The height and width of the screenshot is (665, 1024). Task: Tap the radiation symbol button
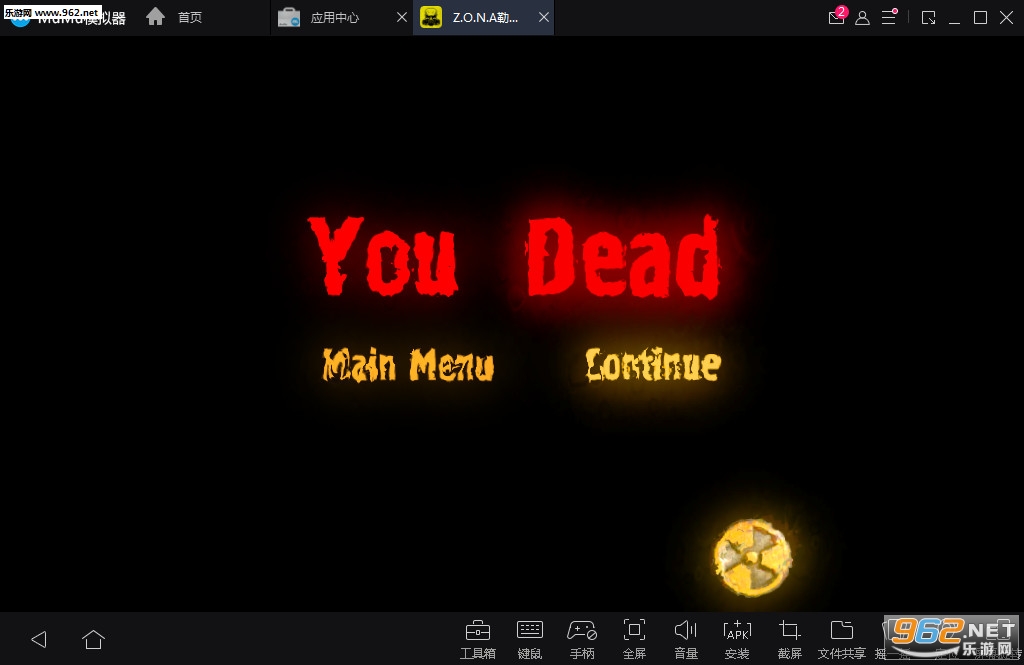click(752, 557)
